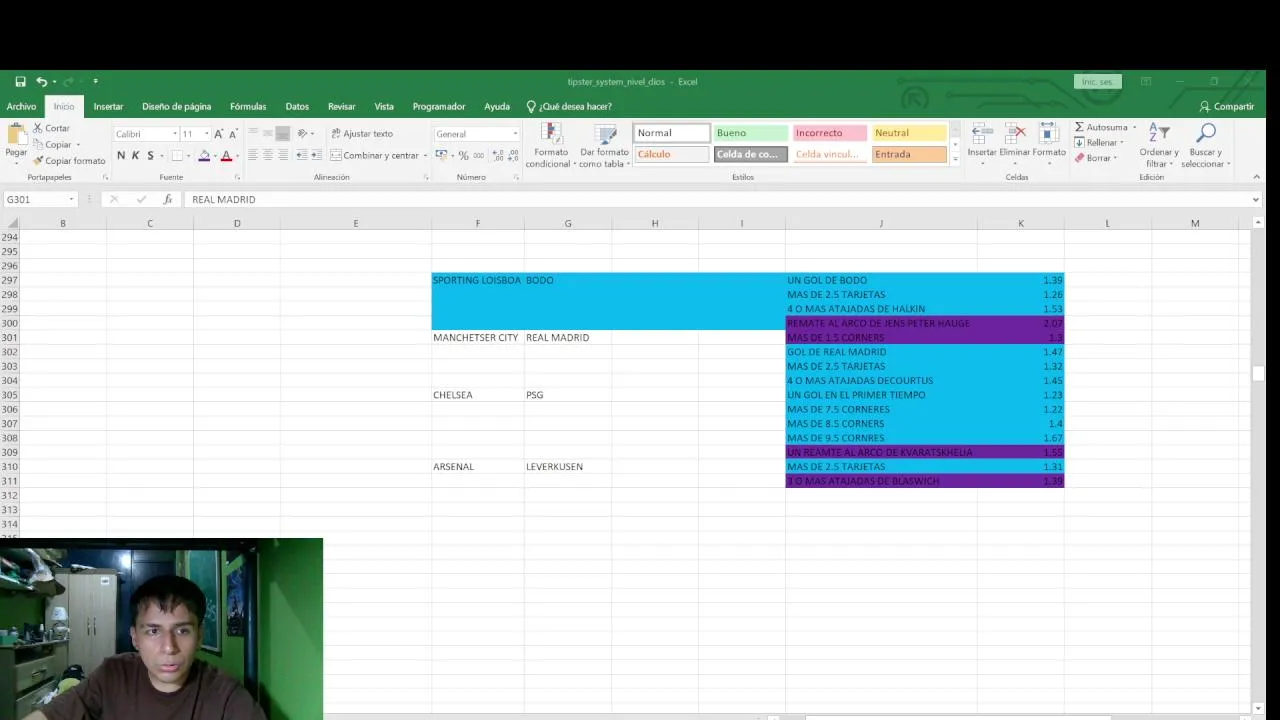Center text horizontally

tap(268, 155)
